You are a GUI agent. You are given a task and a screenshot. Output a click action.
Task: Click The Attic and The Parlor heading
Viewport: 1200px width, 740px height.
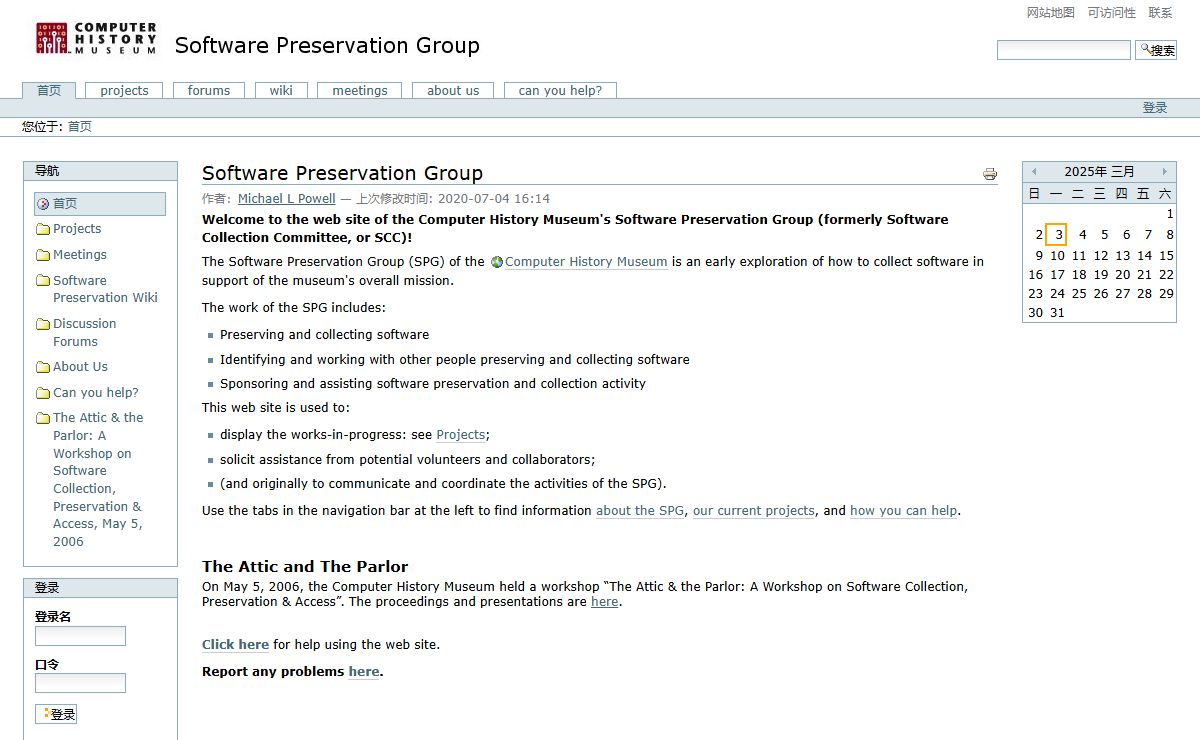305,567
